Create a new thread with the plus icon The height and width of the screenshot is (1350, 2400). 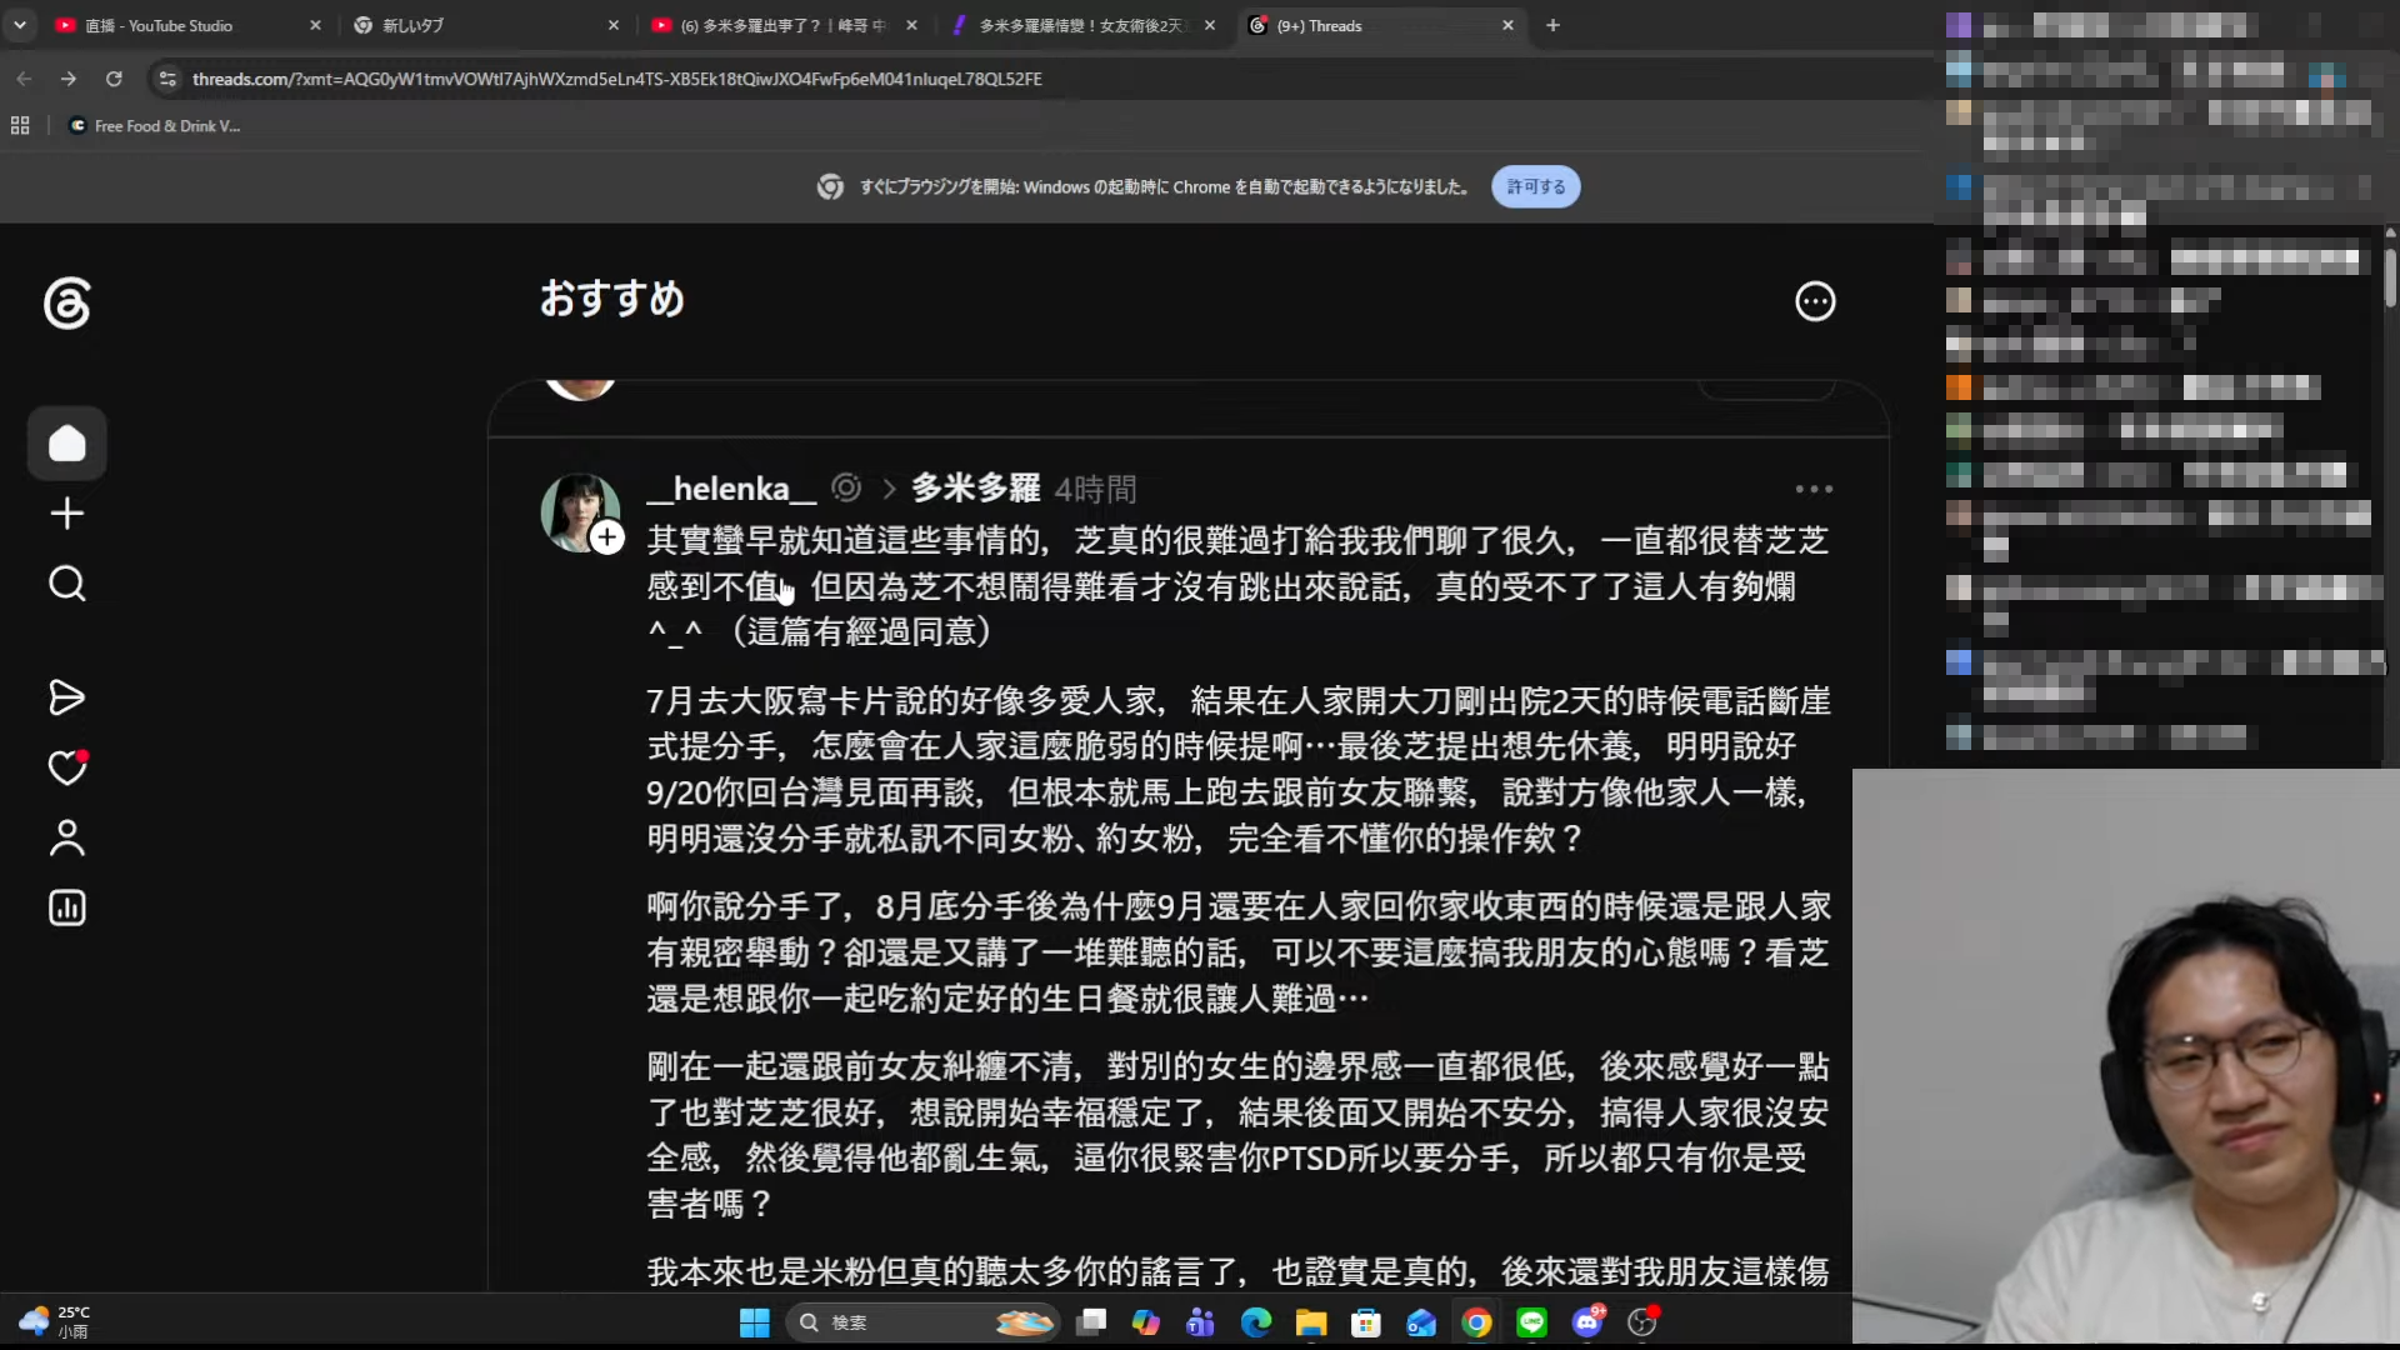coord(67,513)
